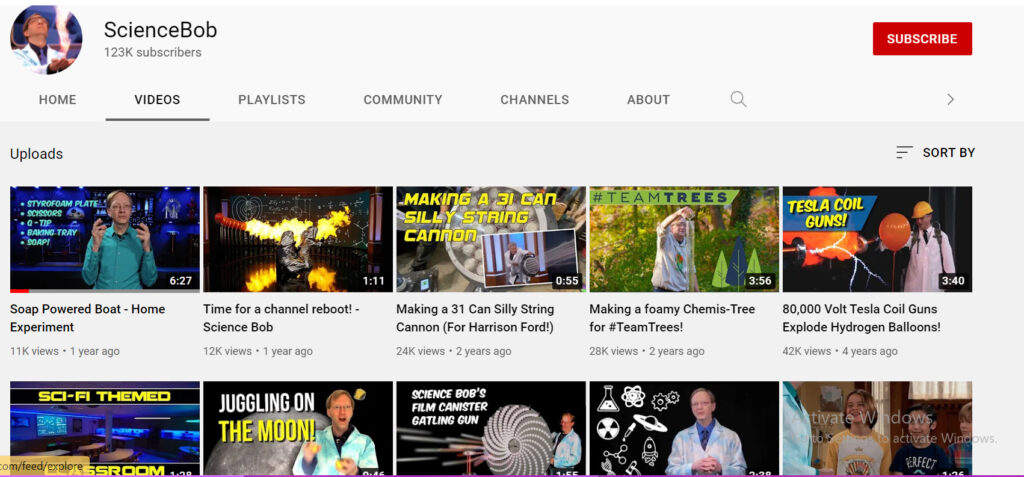
Task: Open the '80,000 Volt Tesla Coil Guns' title link
Action: (861, 318)
